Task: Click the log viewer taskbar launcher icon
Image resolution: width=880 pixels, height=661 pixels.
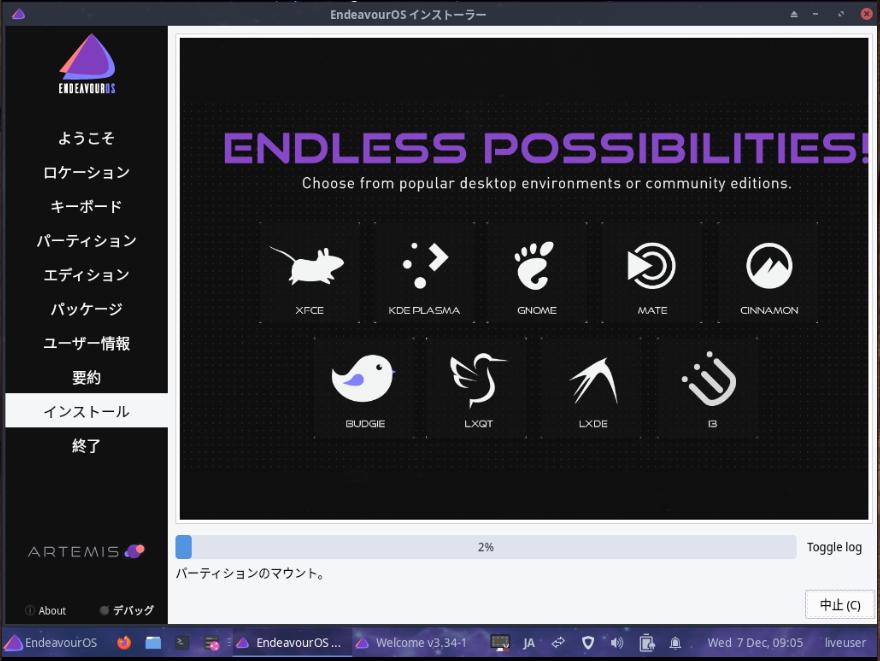Action: click(x=212, y=643)
